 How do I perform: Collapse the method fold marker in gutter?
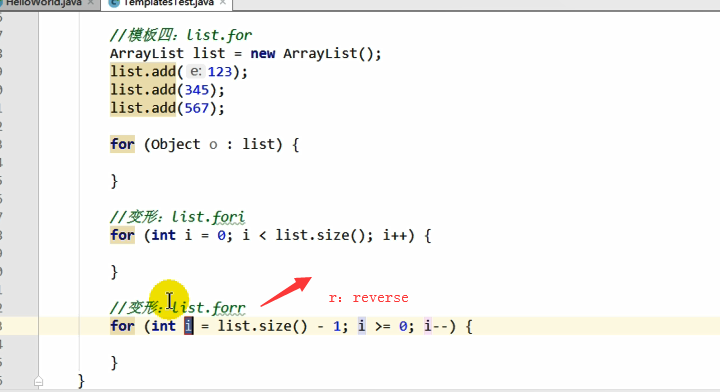pos(39,381)
